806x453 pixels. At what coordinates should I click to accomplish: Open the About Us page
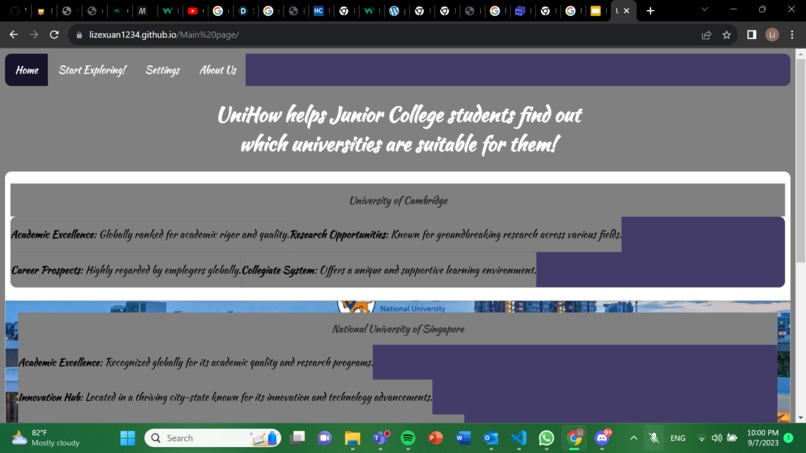pos(217,70)
